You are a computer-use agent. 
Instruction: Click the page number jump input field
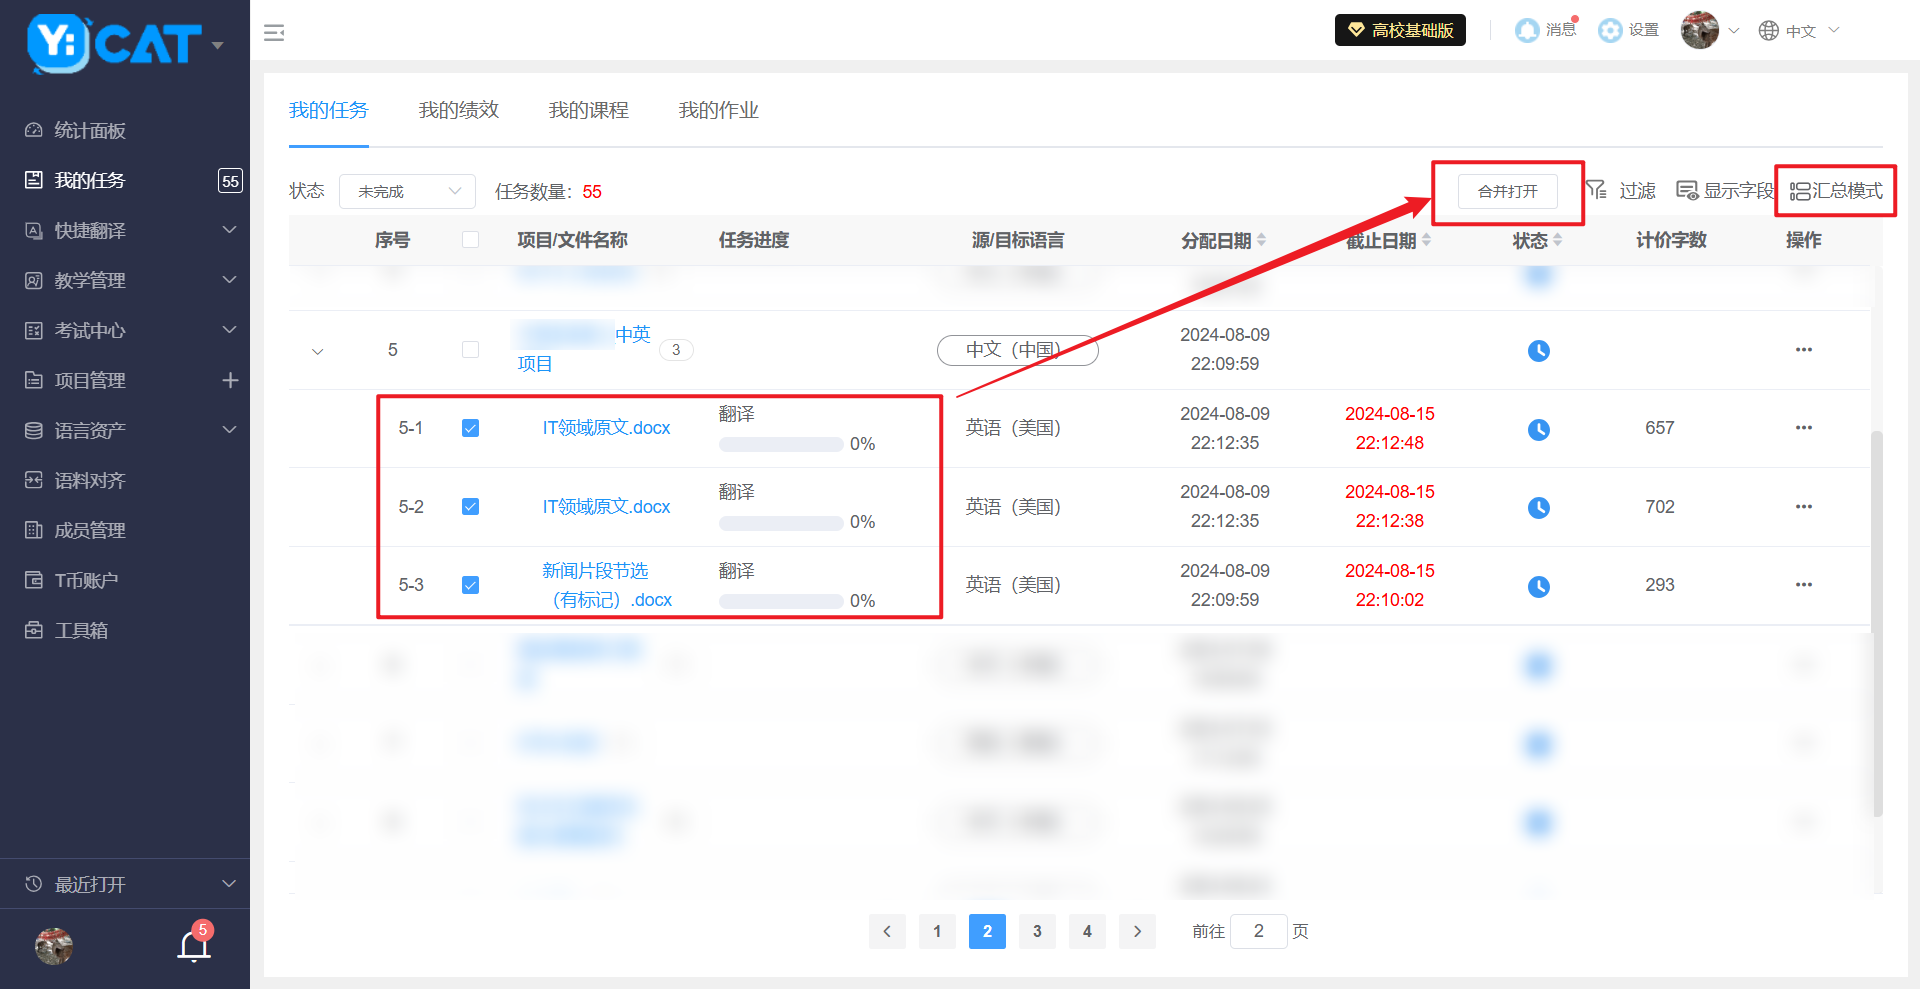(1258, 931)
